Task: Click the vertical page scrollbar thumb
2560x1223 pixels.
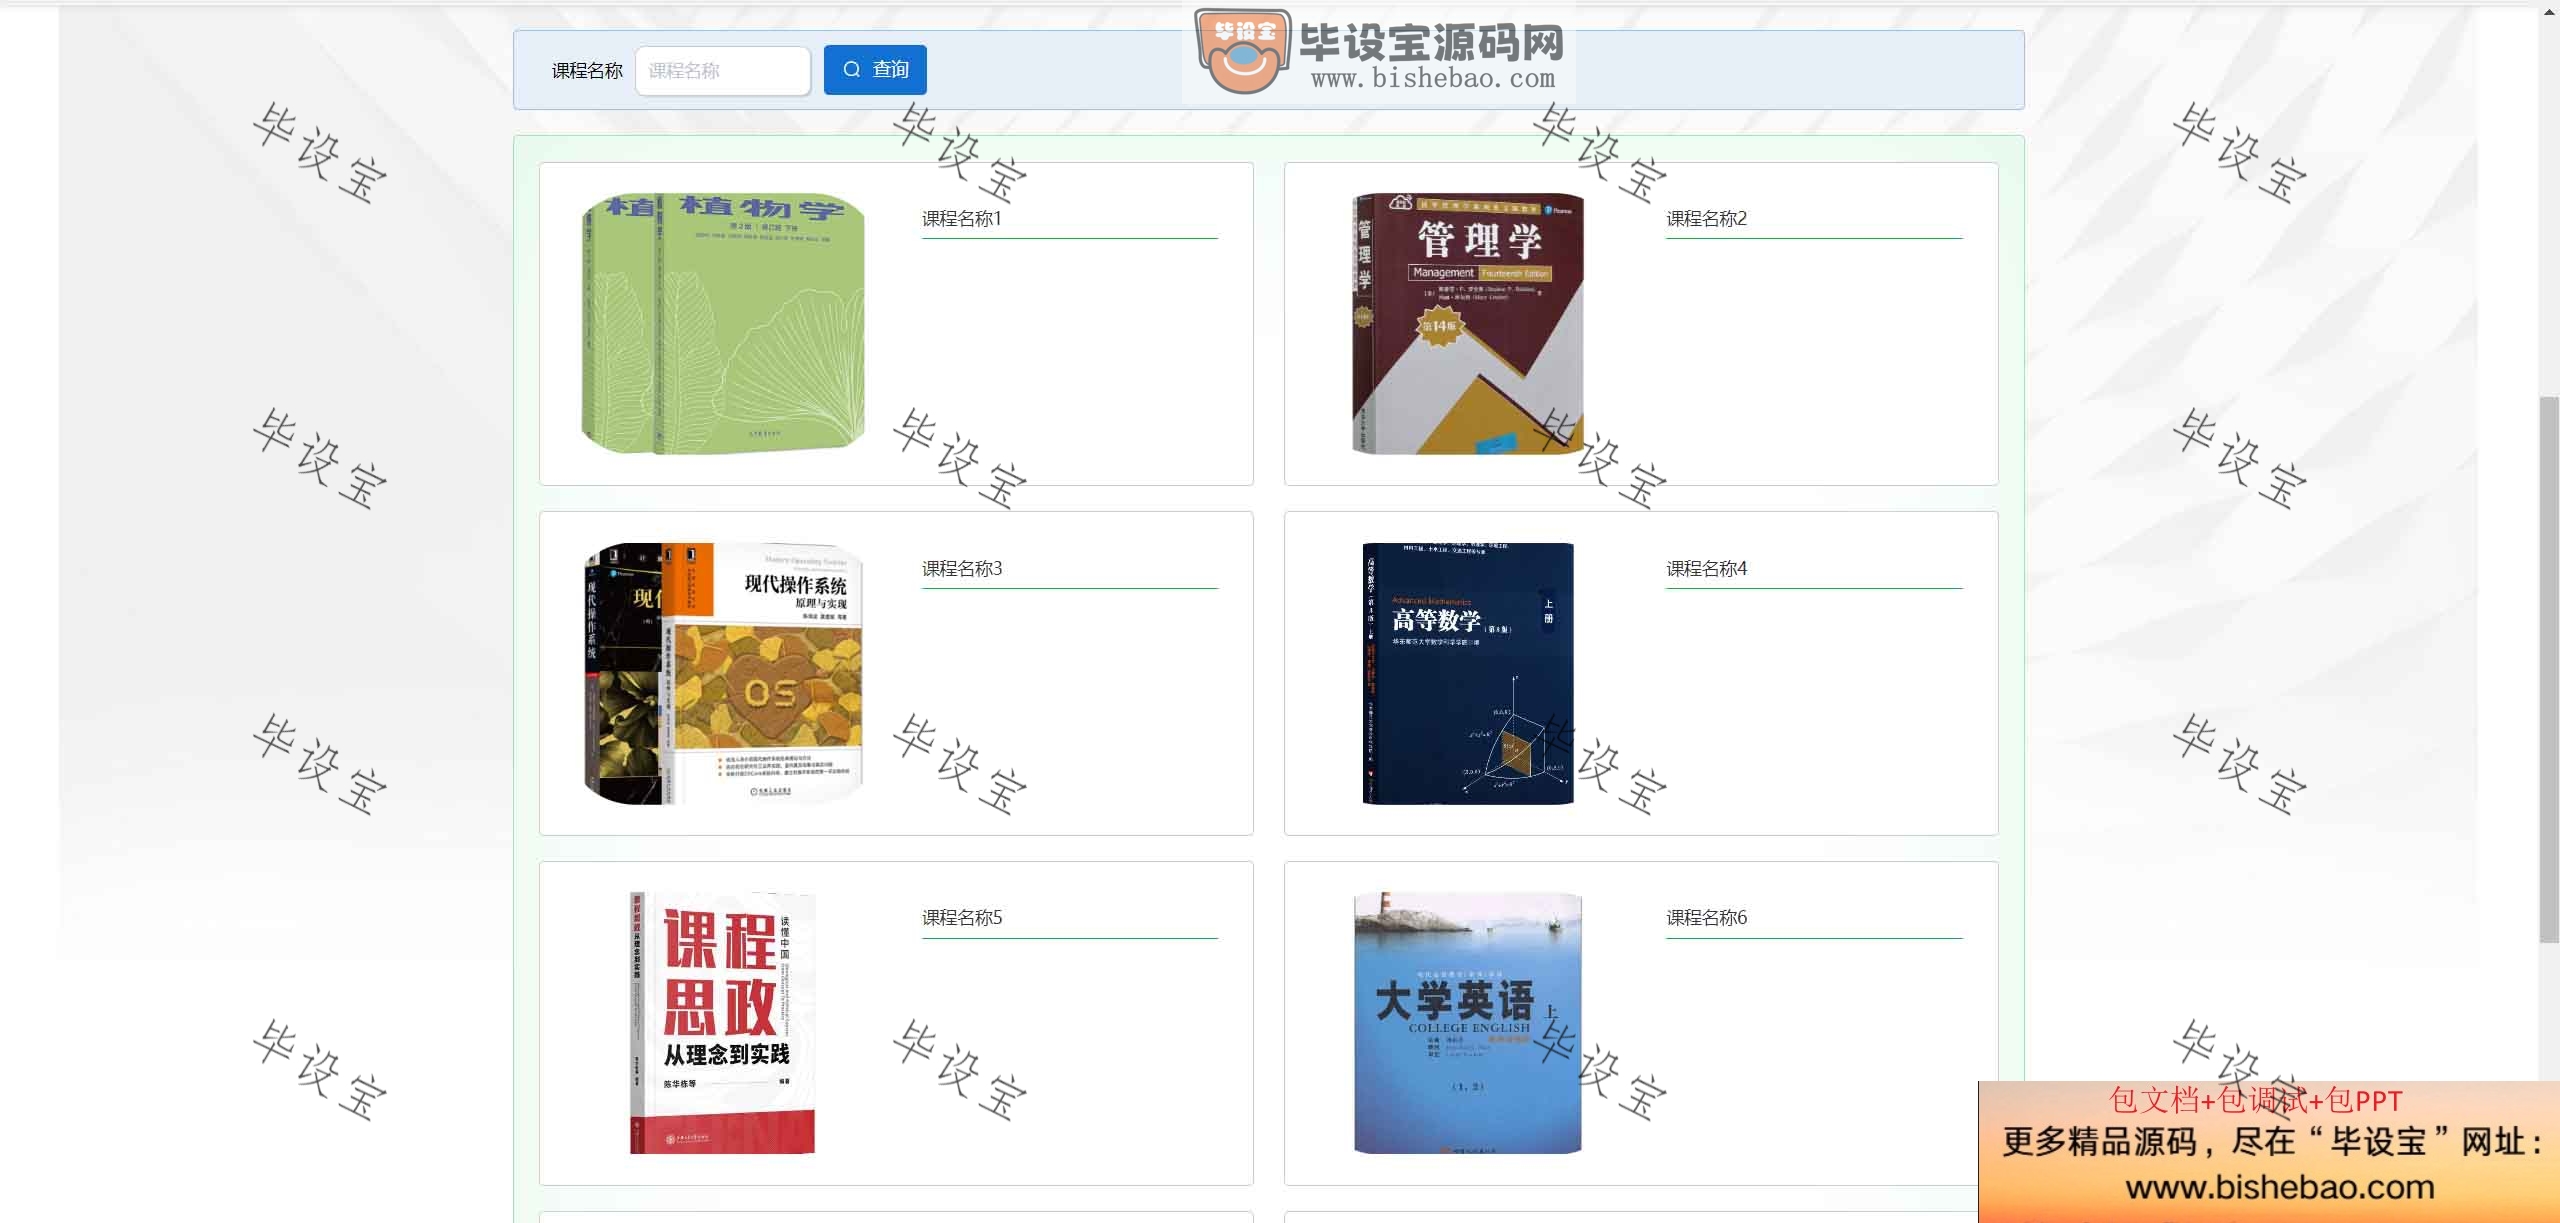Action: tap(2549, 669)
